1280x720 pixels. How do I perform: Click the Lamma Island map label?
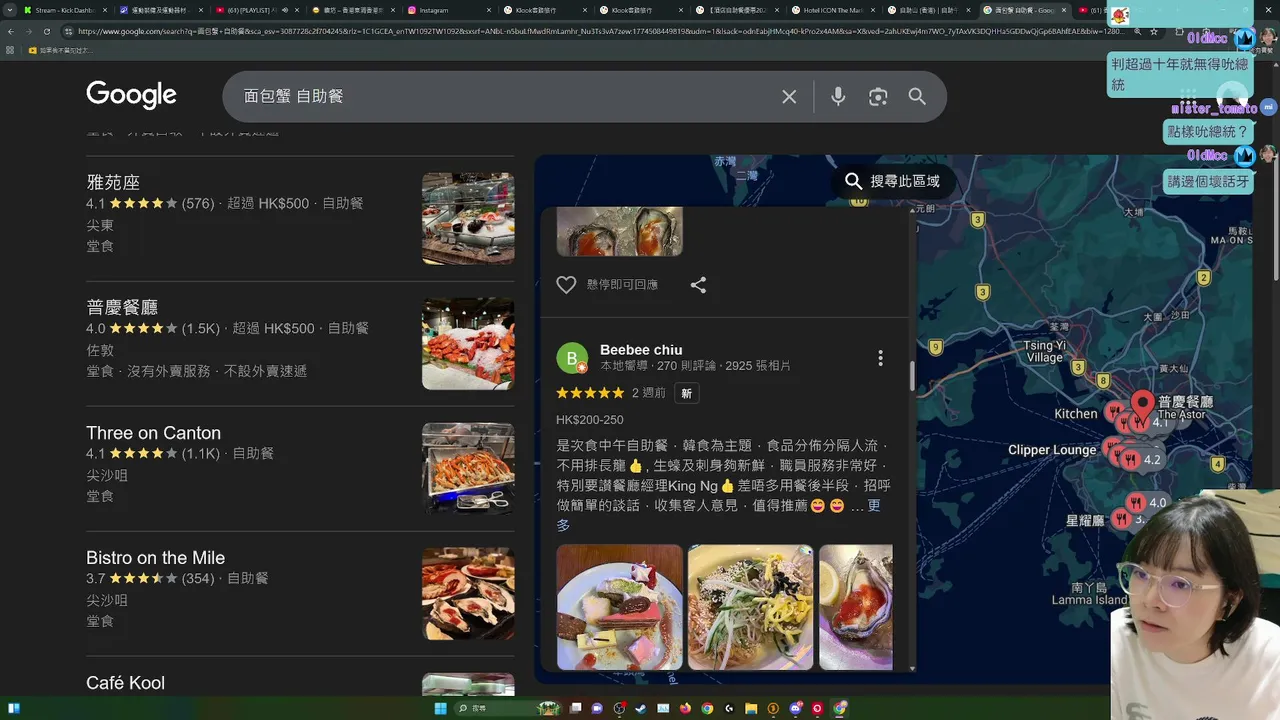(1088, 600)
